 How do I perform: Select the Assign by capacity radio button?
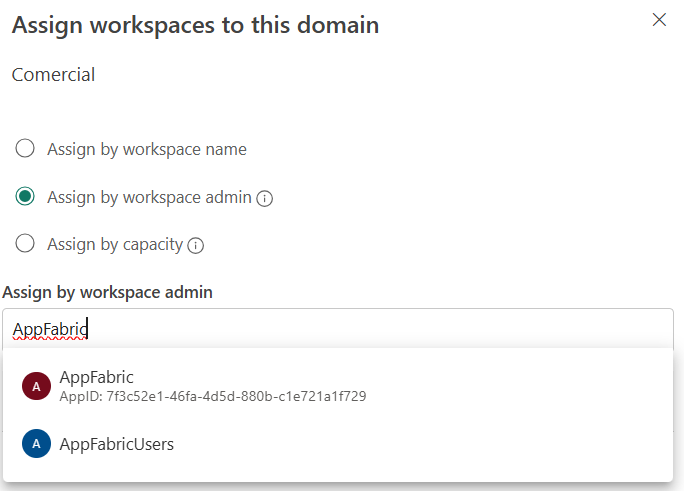(26, 244)
